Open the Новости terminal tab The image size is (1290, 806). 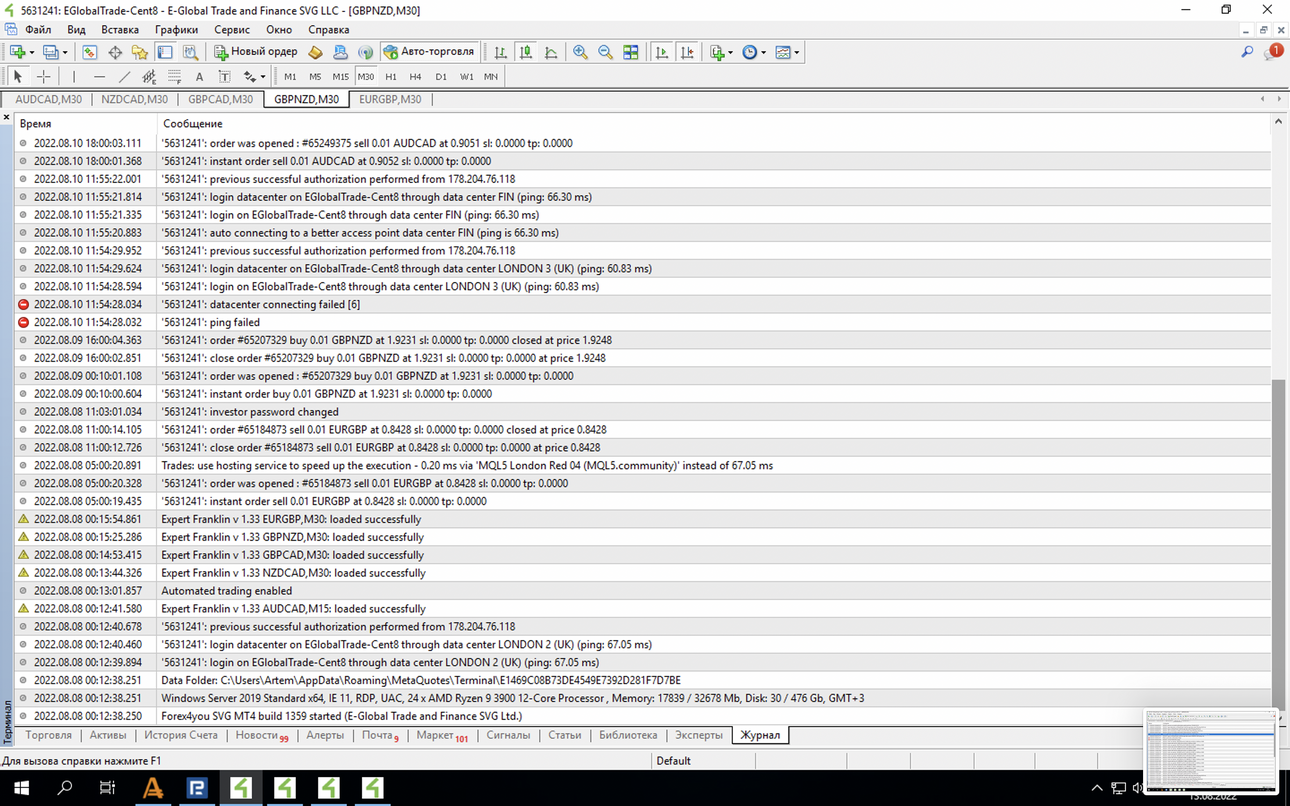click(262, 735)
